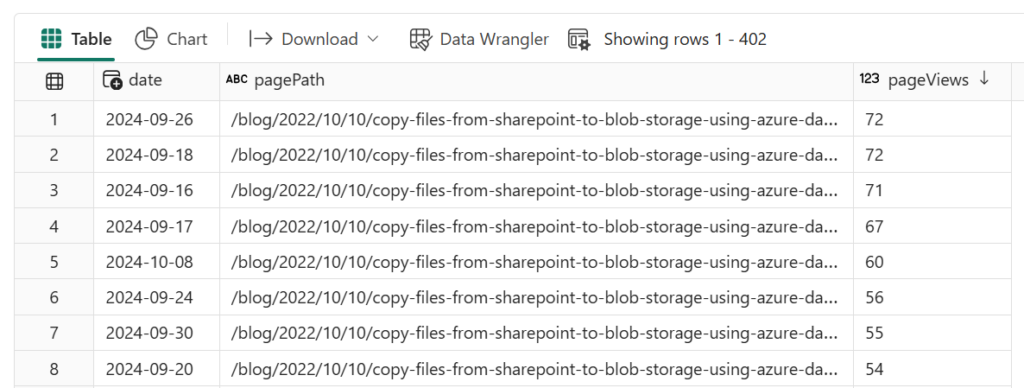This screenshot has height=388, width=1024.
Task: Click the Download chevron arrow
Action: coord(373,39)
